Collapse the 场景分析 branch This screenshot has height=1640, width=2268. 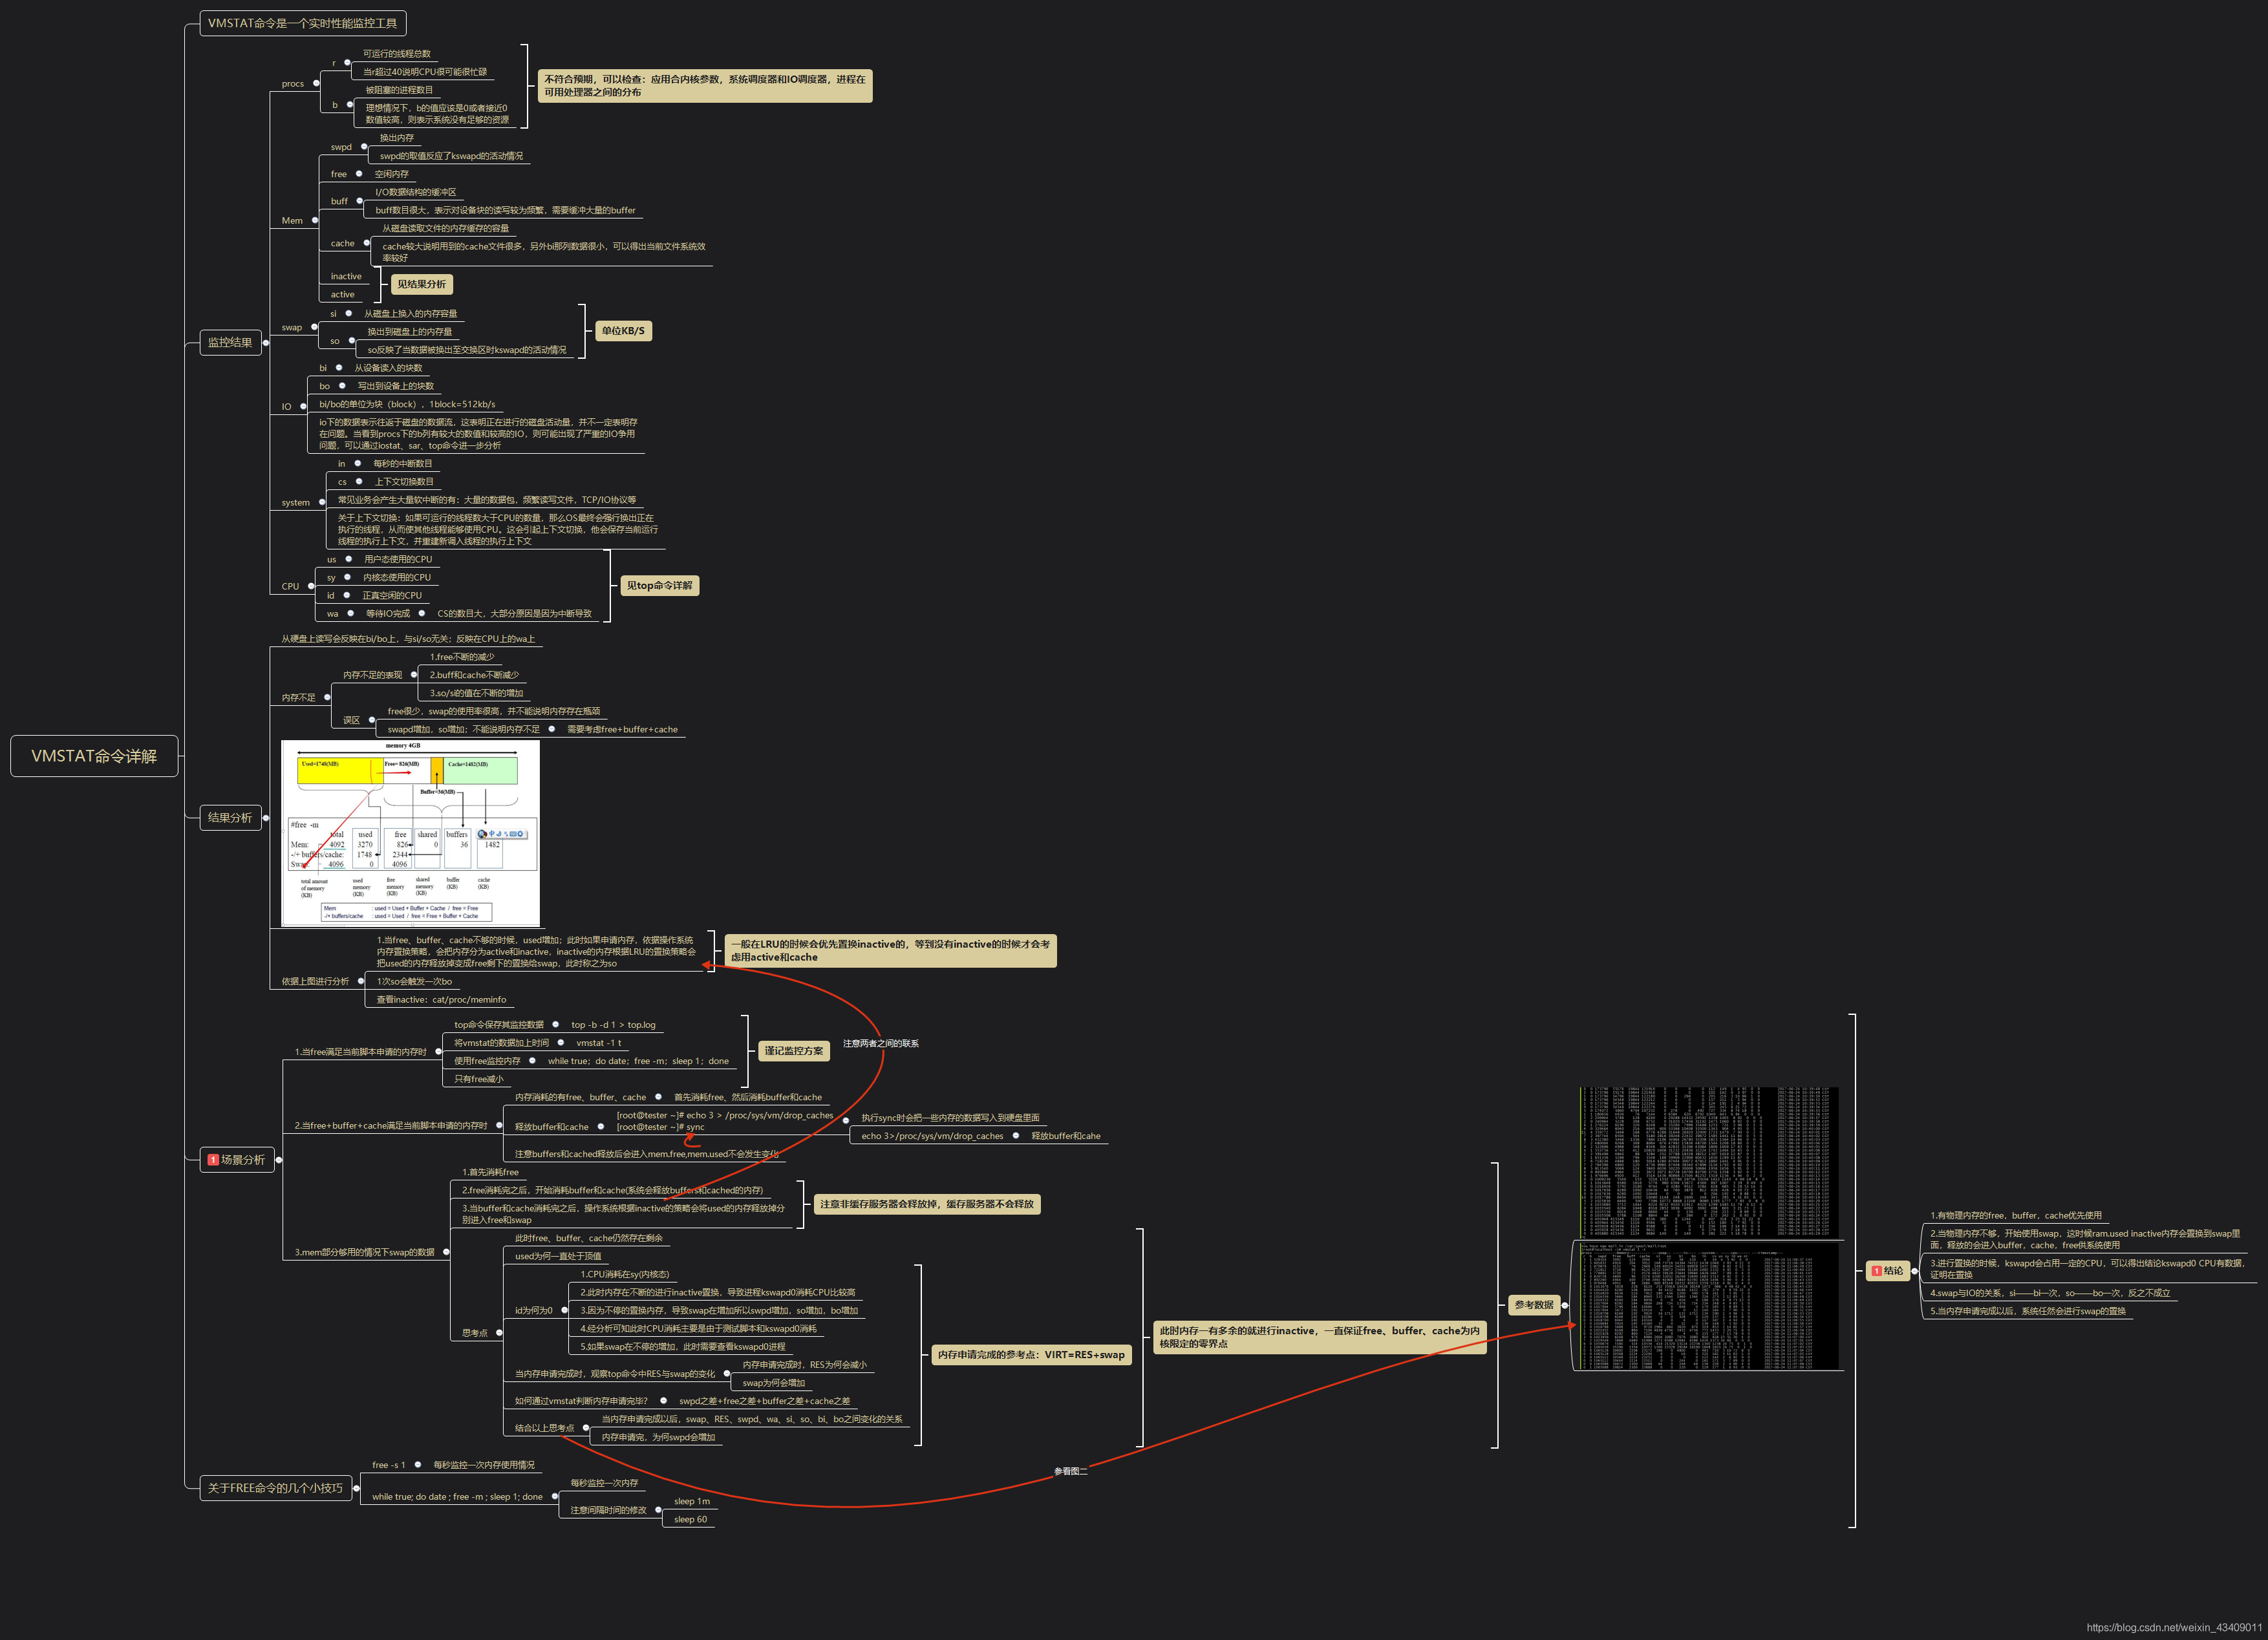point(279,1160)
